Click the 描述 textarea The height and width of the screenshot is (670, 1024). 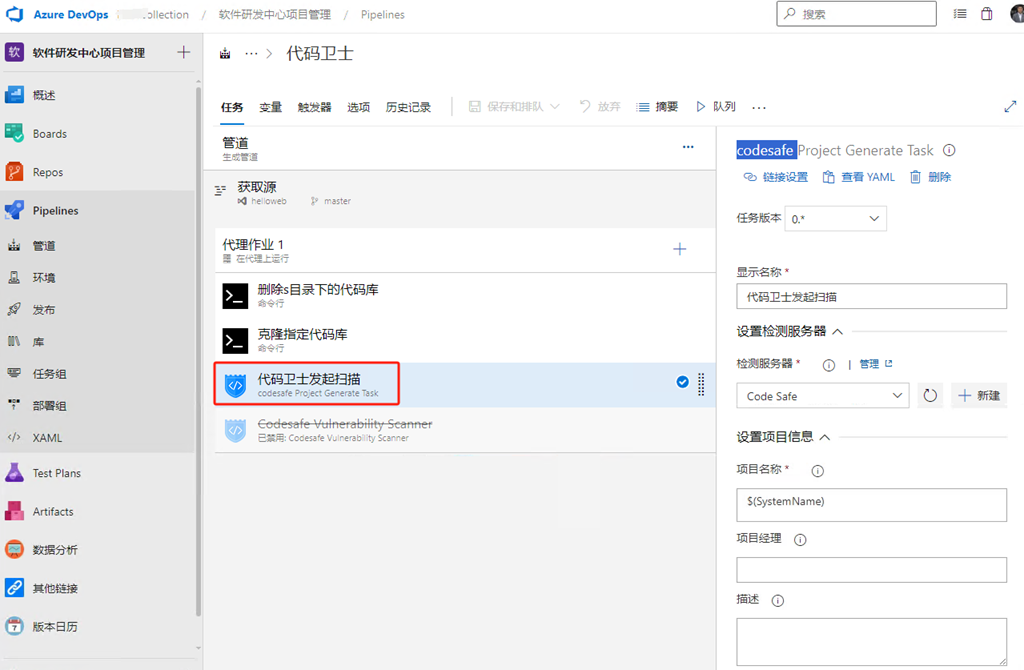click(x=871, y=642)
